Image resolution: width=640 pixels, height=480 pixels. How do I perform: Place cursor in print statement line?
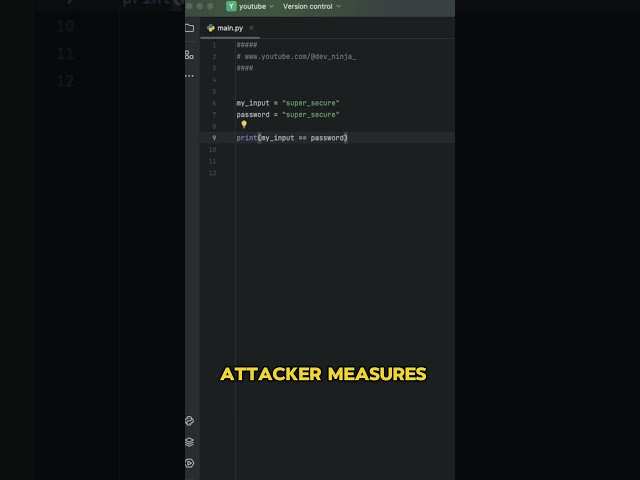coord(292,138)
